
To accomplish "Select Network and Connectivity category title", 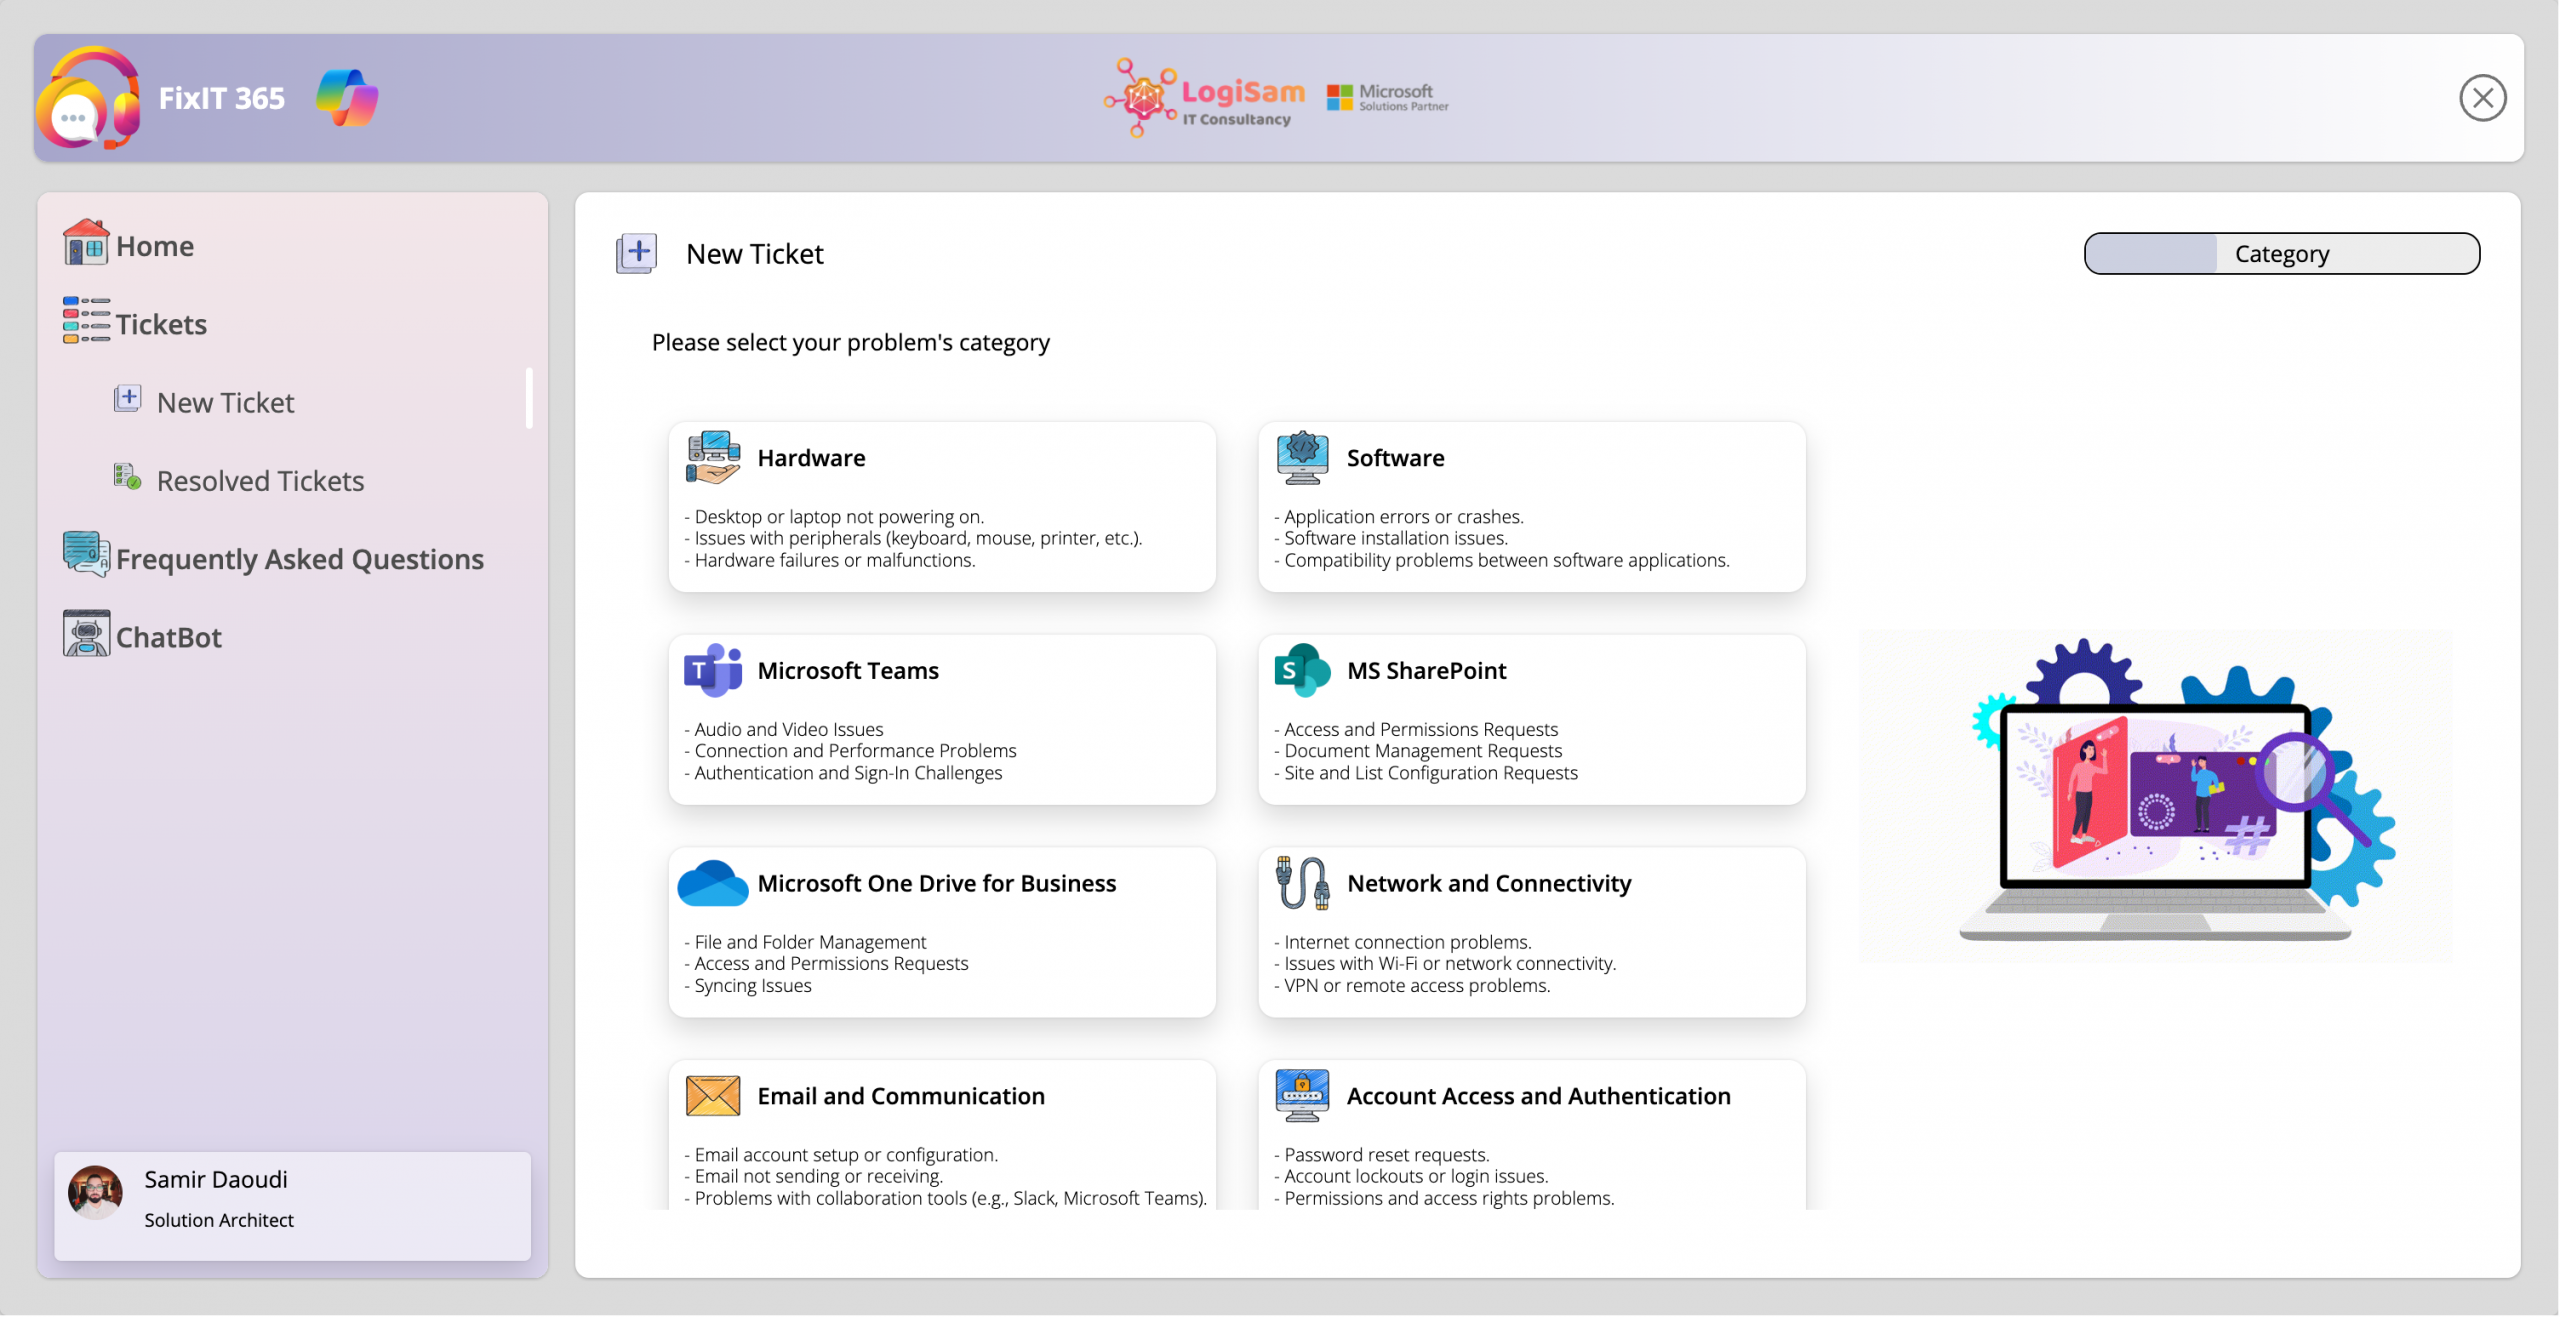I will pos(1489,884).
